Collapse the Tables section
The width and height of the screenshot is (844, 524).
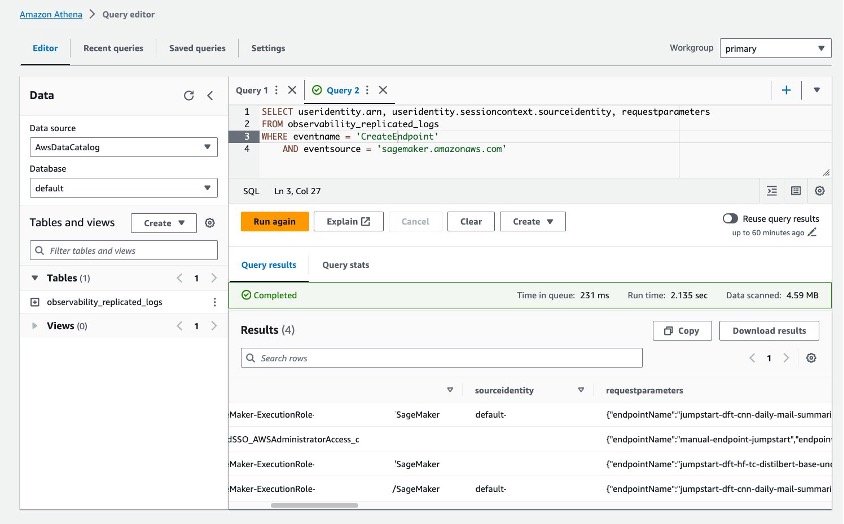34,278
